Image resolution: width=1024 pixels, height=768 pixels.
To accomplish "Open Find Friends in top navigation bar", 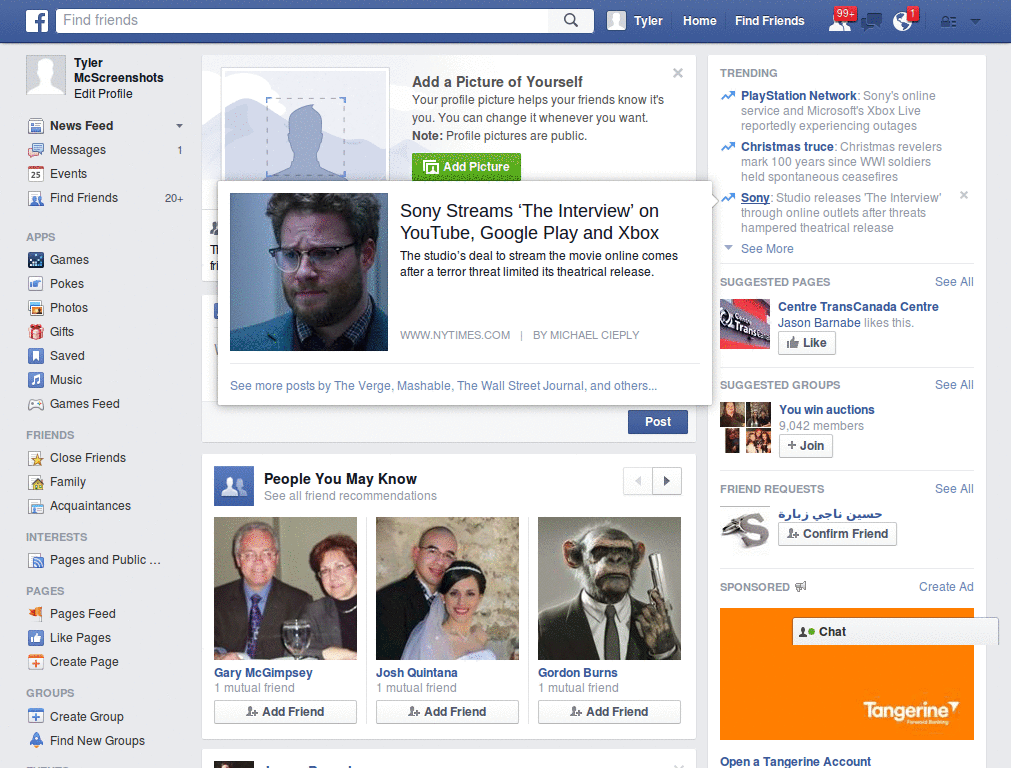I will click(769, 21).
